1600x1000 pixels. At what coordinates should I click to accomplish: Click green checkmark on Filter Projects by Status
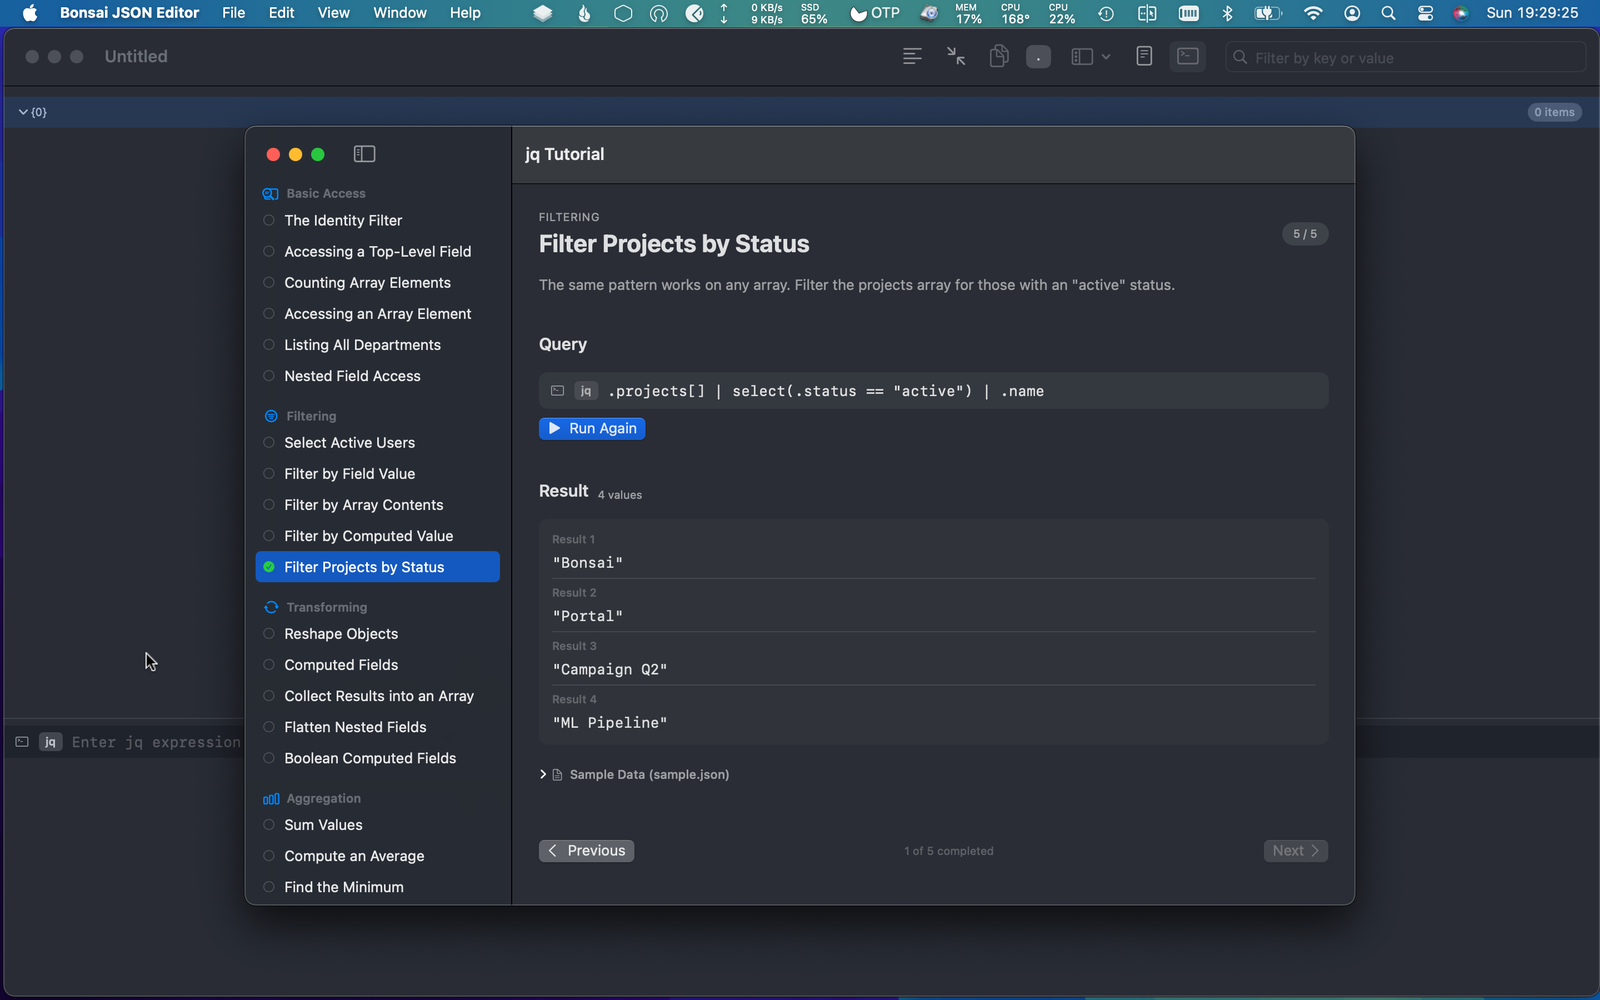(x=269, y=567)
